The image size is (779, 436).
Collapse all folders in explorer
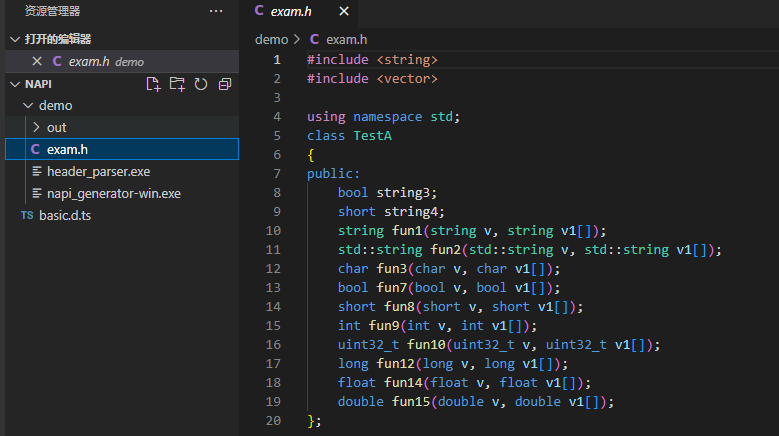point(225,84)
